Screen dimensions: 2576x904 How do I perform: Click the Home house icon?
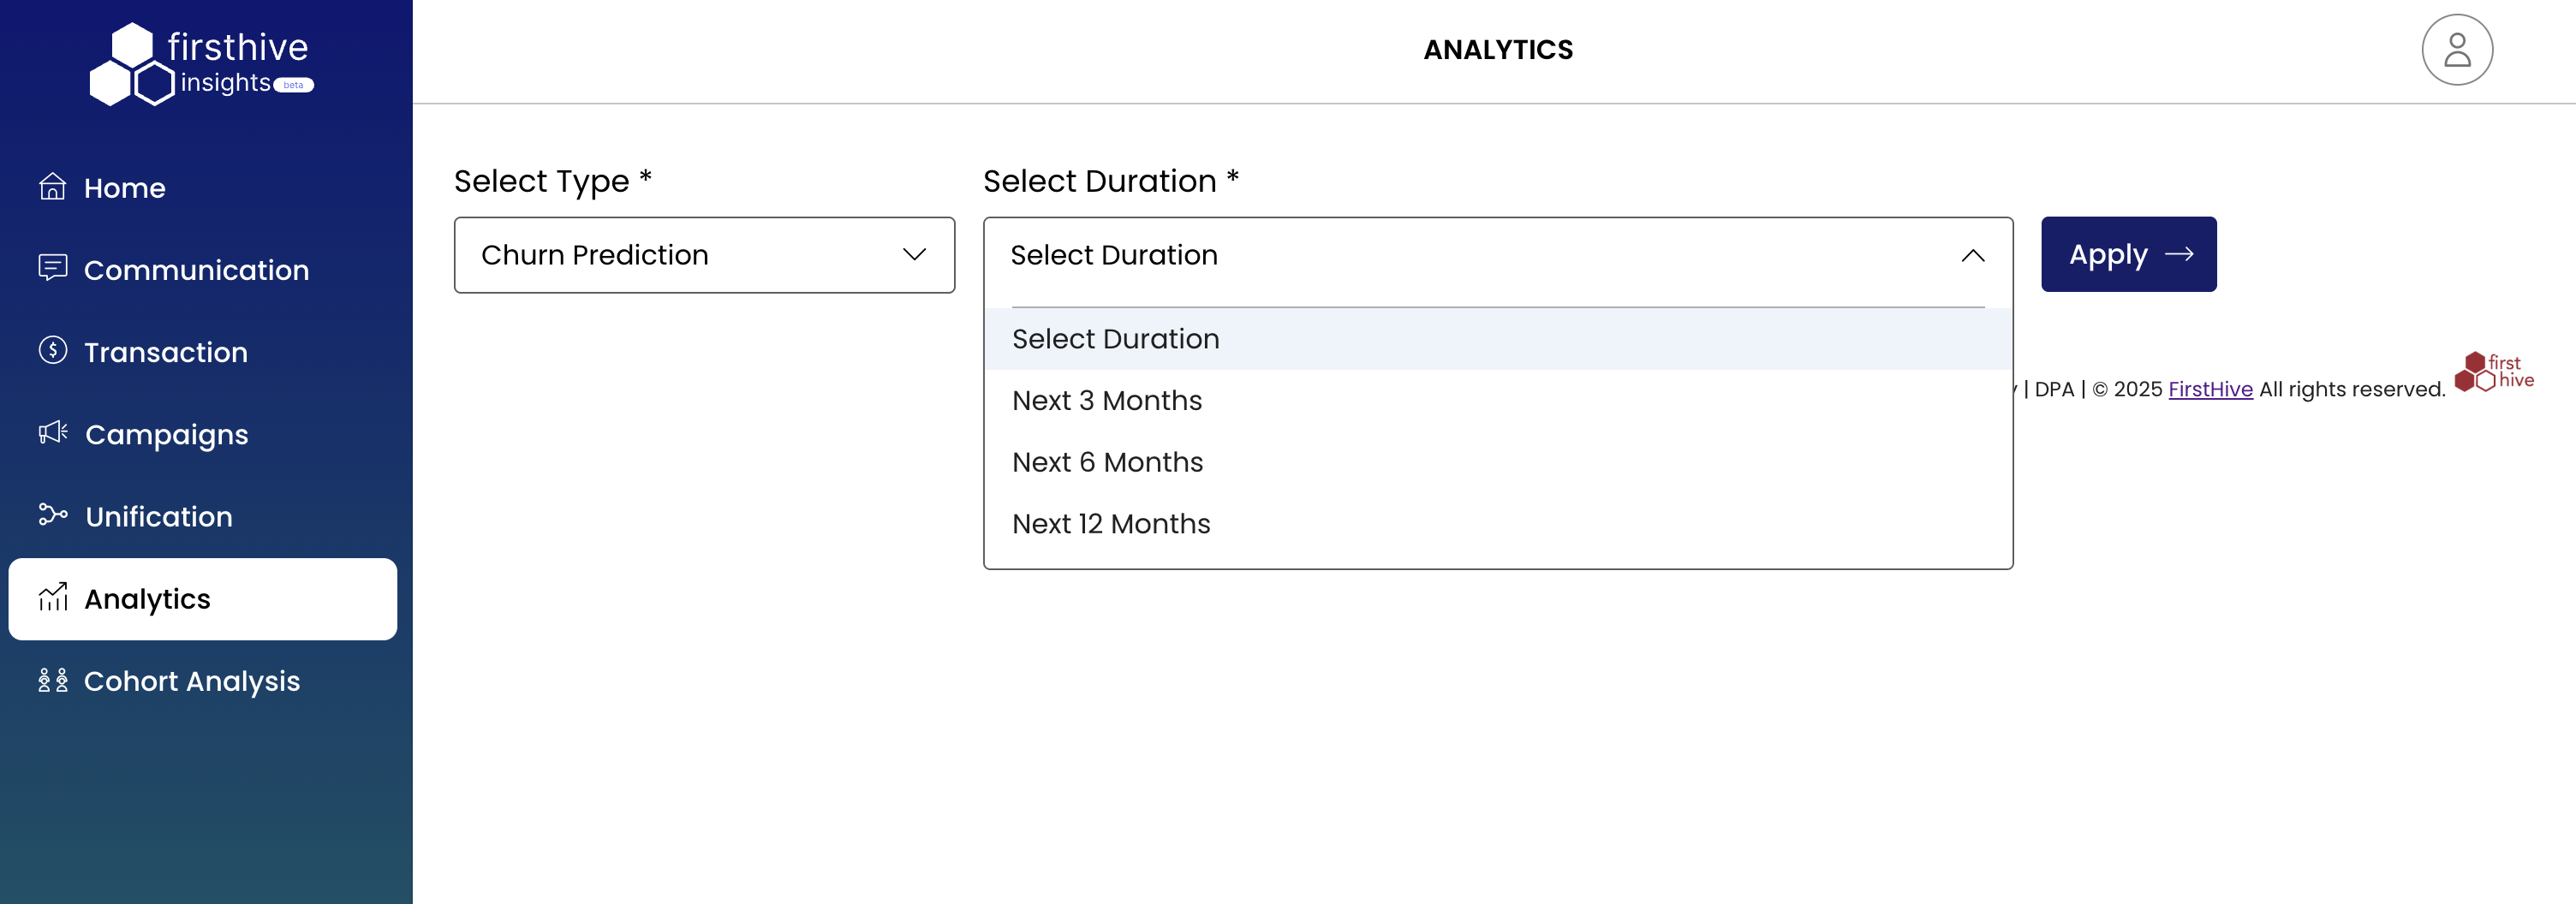tap(52, 187)
